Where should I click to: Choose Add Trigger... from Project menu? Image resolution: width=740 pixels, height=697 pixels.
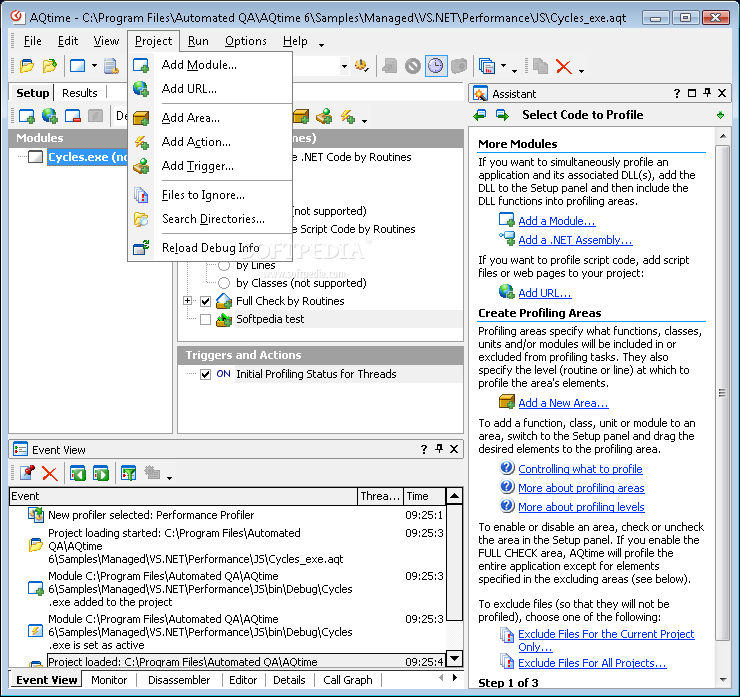click(x=210, y=166)
